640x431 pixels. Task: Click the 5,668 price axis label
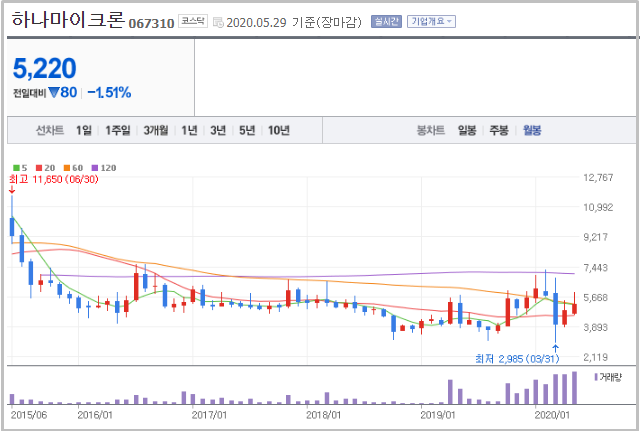click(596, 298)
